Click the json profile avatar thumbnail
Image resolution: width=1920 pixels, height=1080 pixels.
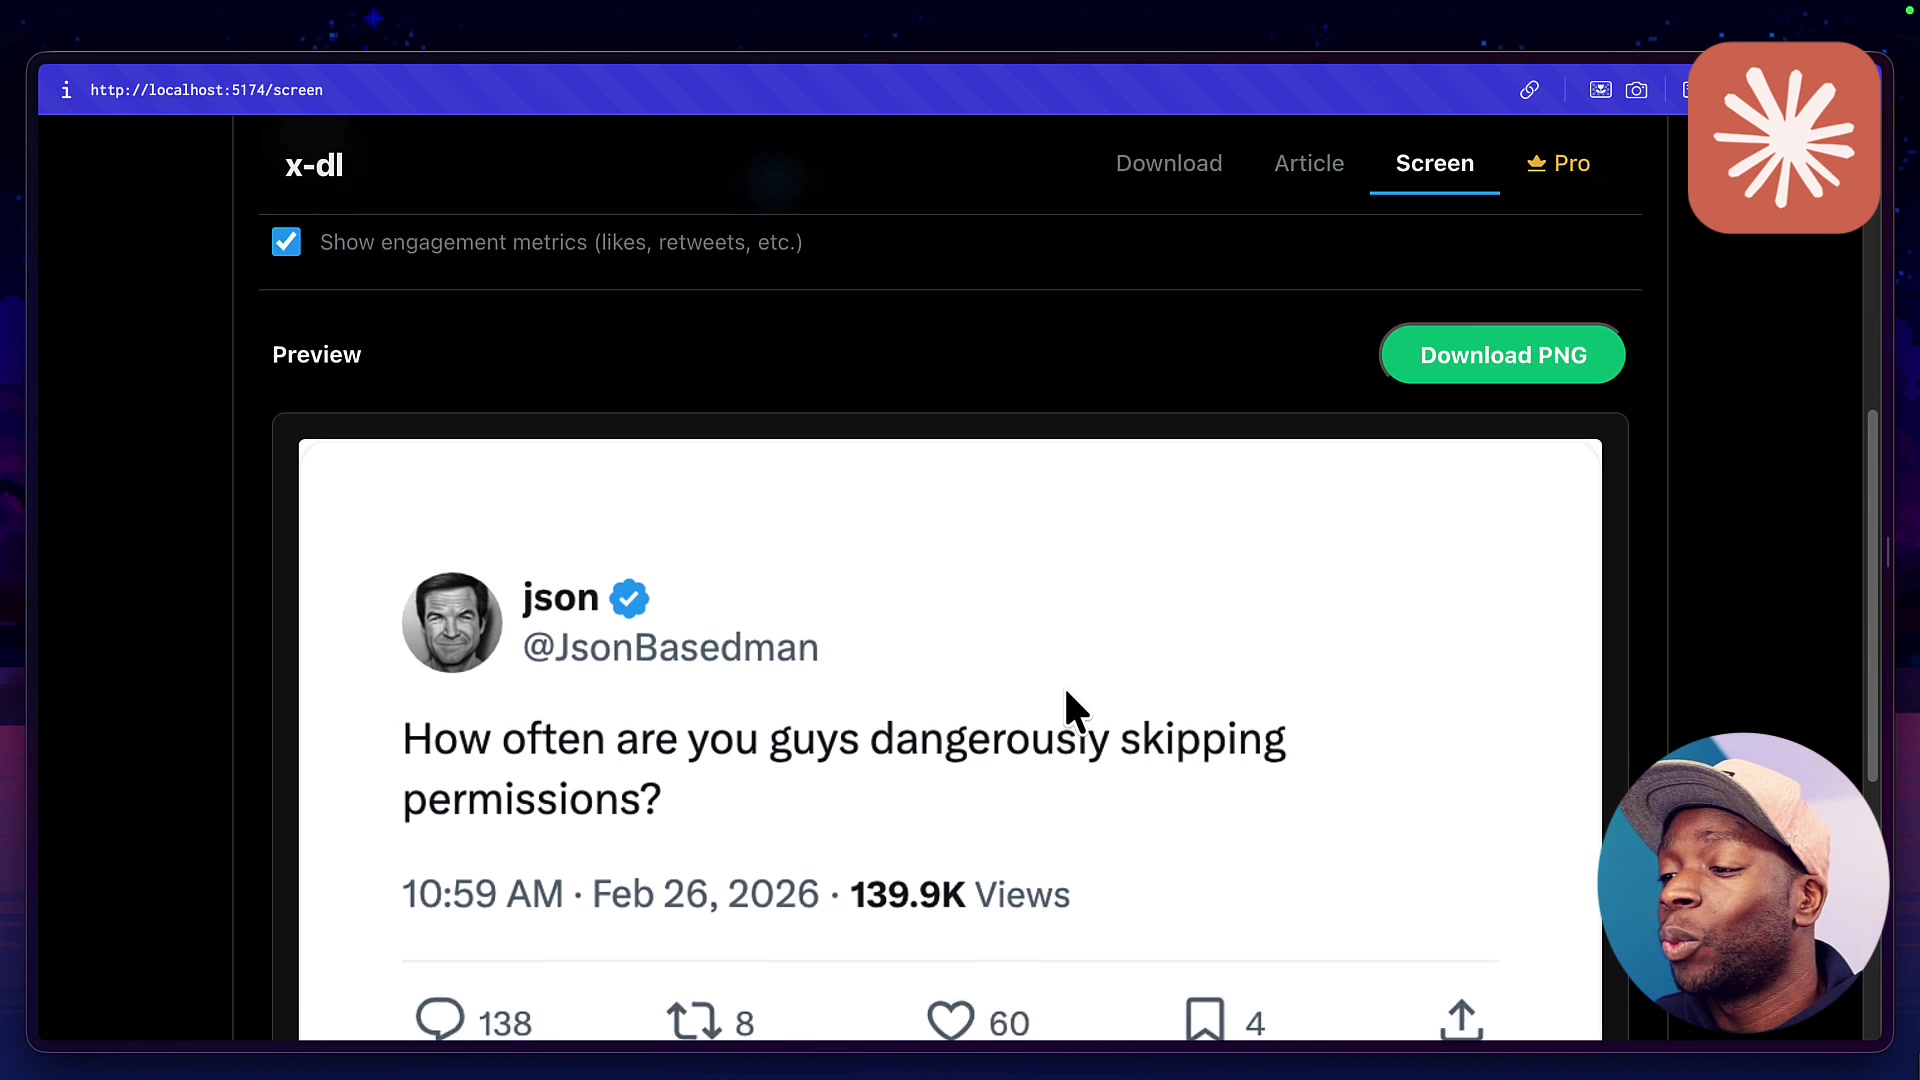coord(452,622)
